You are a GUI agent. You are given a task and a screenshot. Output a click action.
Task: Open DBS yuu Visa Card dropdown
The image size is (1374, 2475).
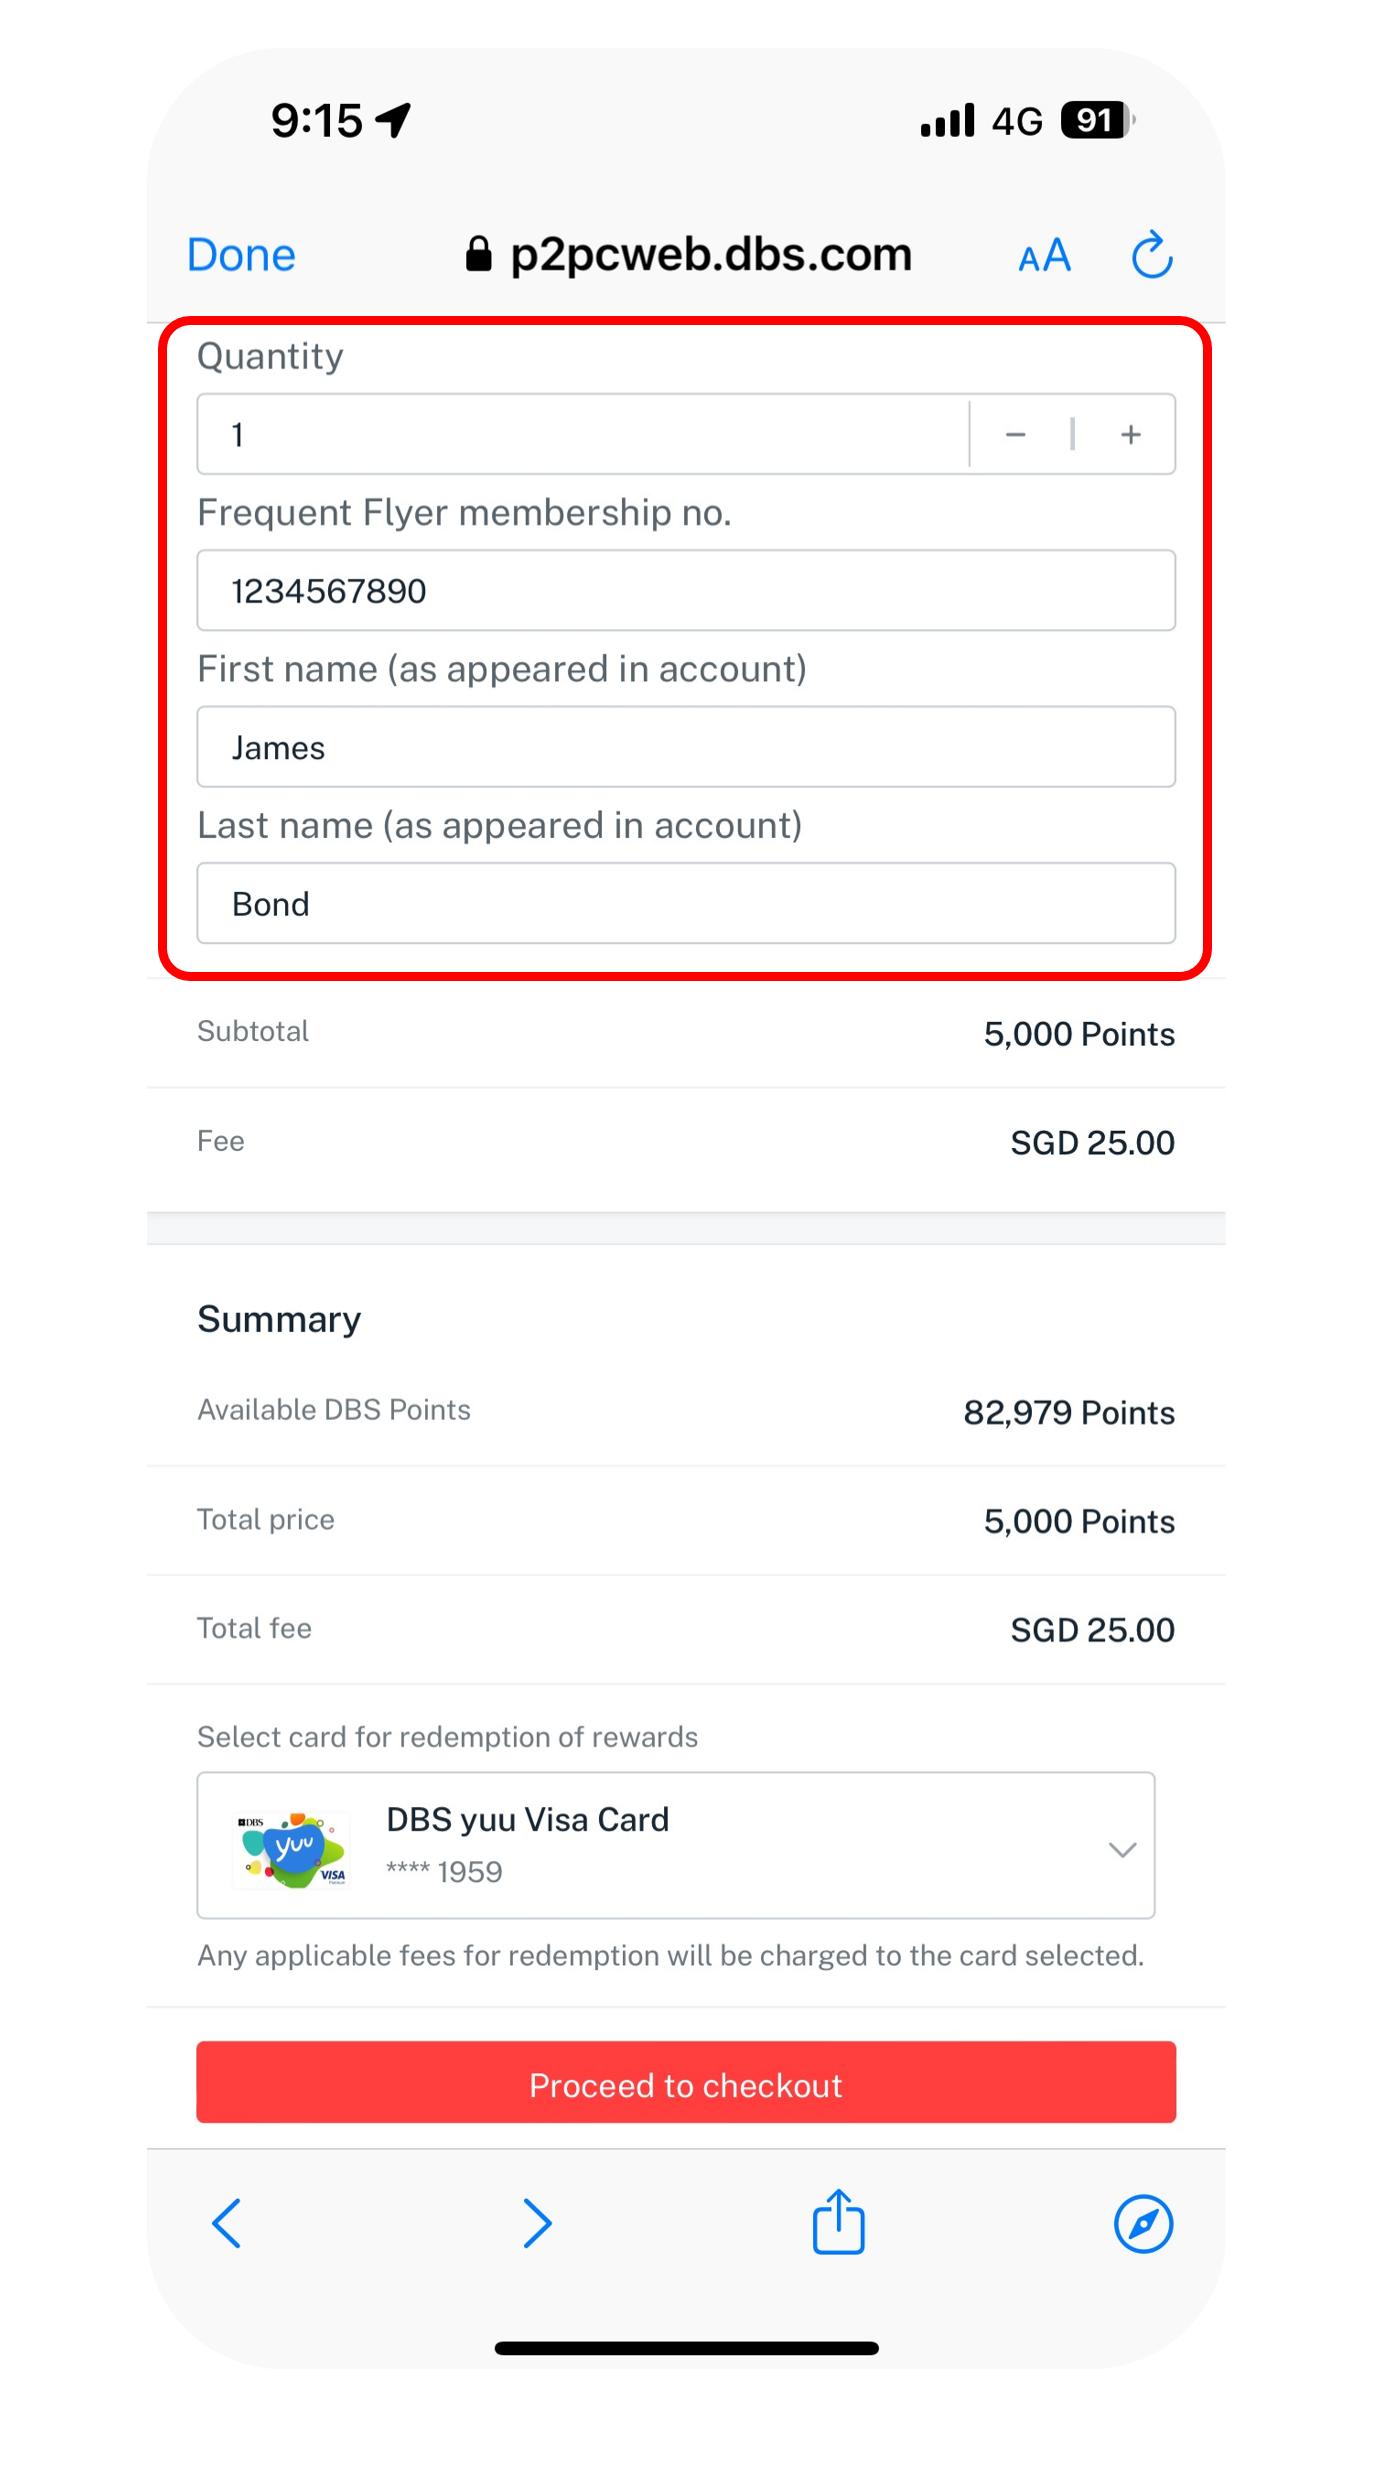676,1845
